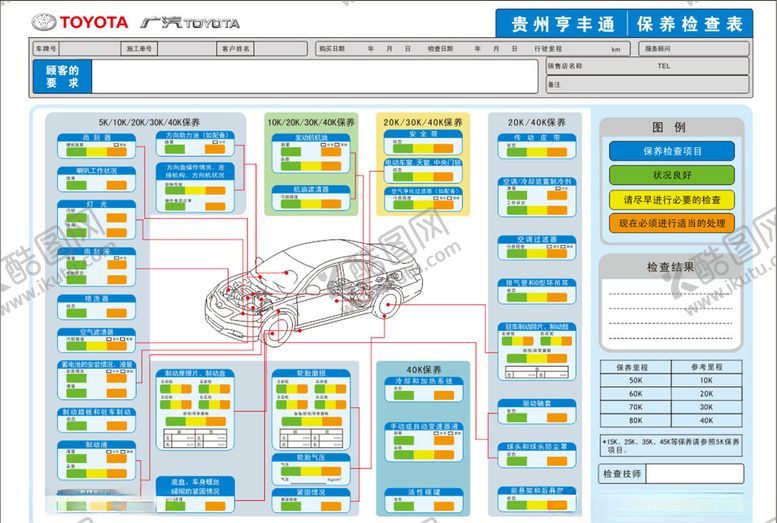Mark the orange block in 球头和球头防尘罩 card
The width and height of the screenshot is (777, 523).
pyautogui.click(x=557, y=461)
